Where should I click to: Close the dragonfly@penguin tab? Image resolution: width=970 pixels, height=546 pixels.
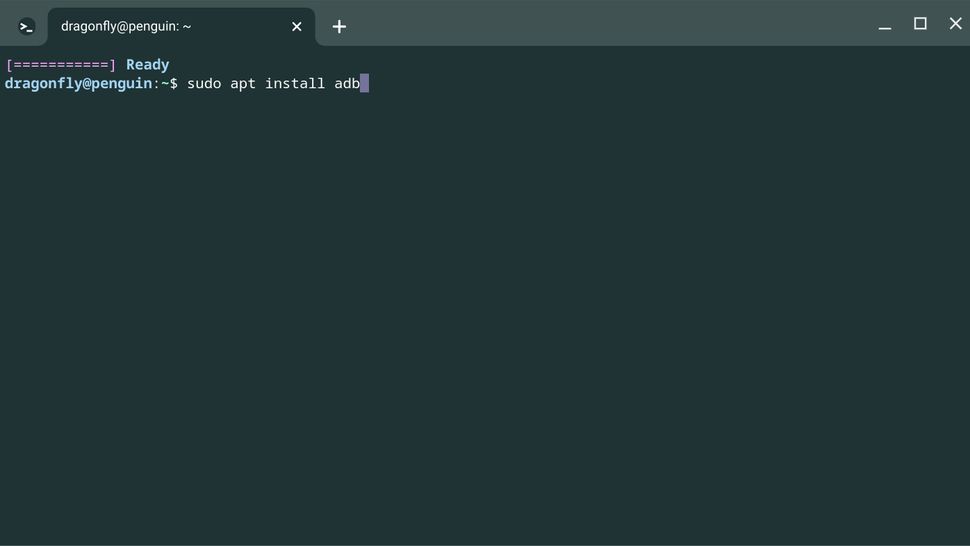click(297, 27)
